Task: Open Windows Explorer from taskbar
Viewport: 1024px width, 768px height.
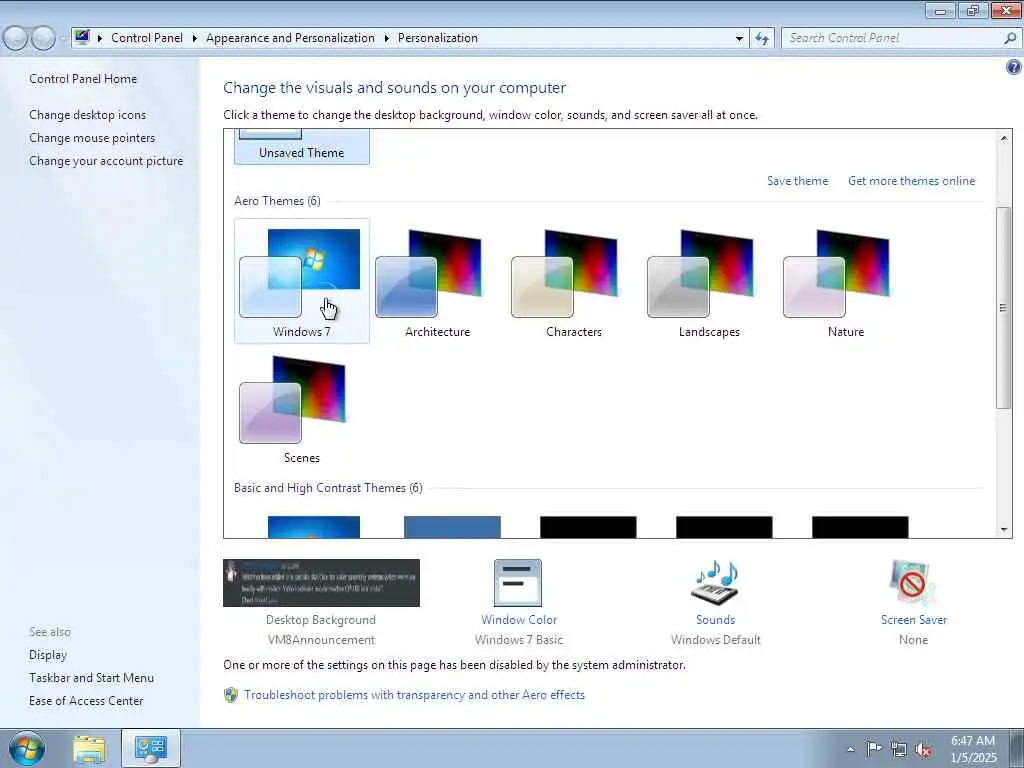Action: click(89, 749)
